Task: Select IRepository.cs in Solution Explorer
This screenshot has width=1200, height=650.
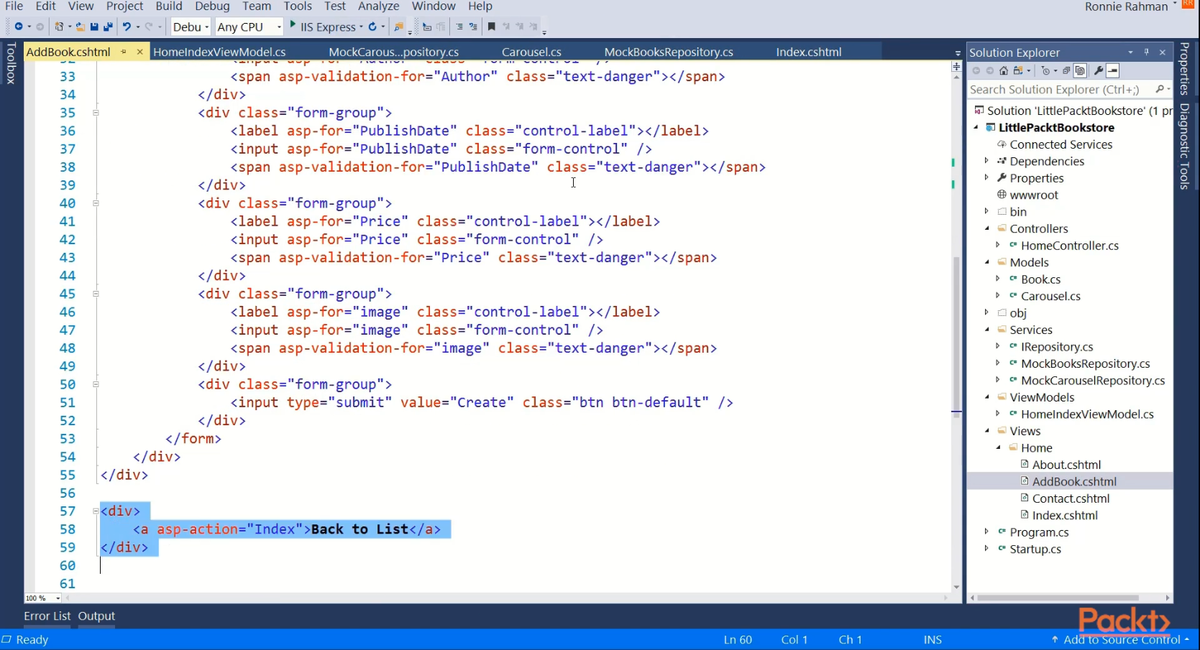Action: 1056,347
